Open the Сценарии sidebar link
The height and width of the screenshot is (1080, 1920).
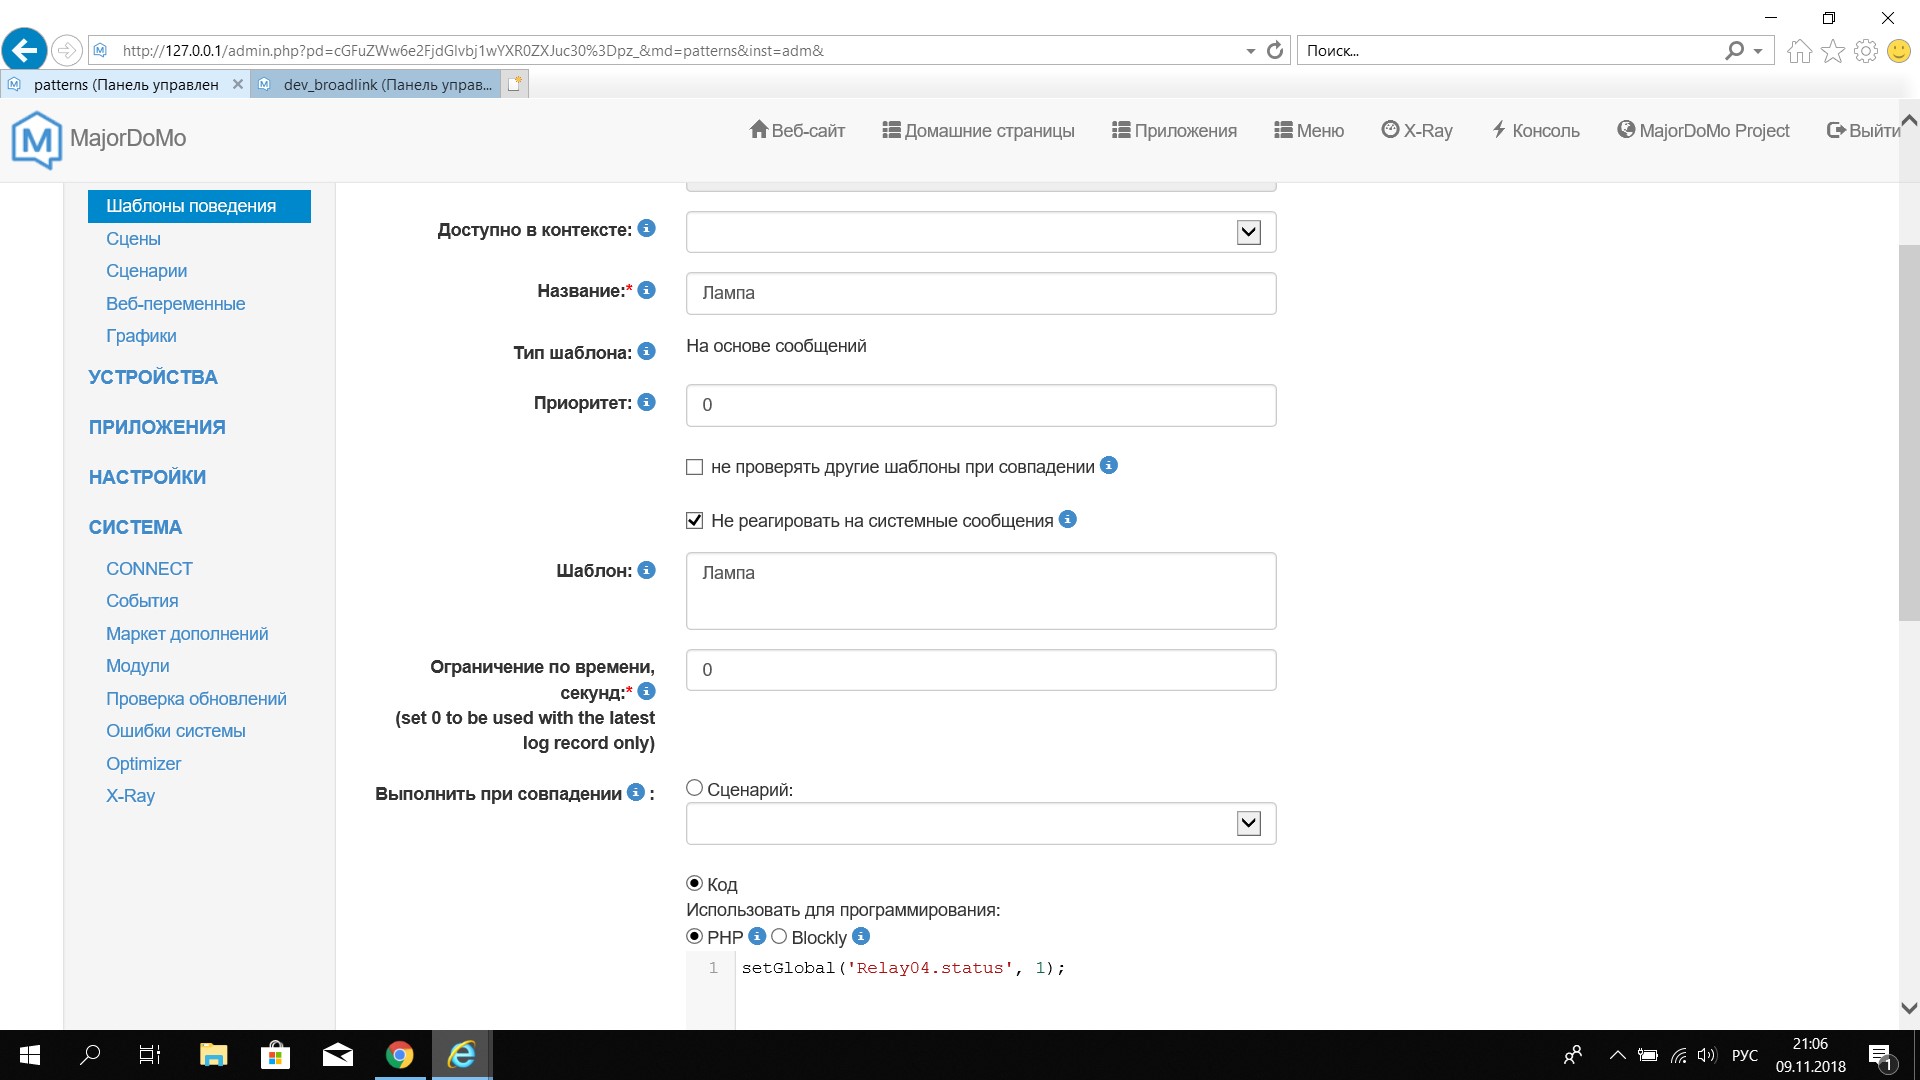pyautogui.click(x=147, y=271)
